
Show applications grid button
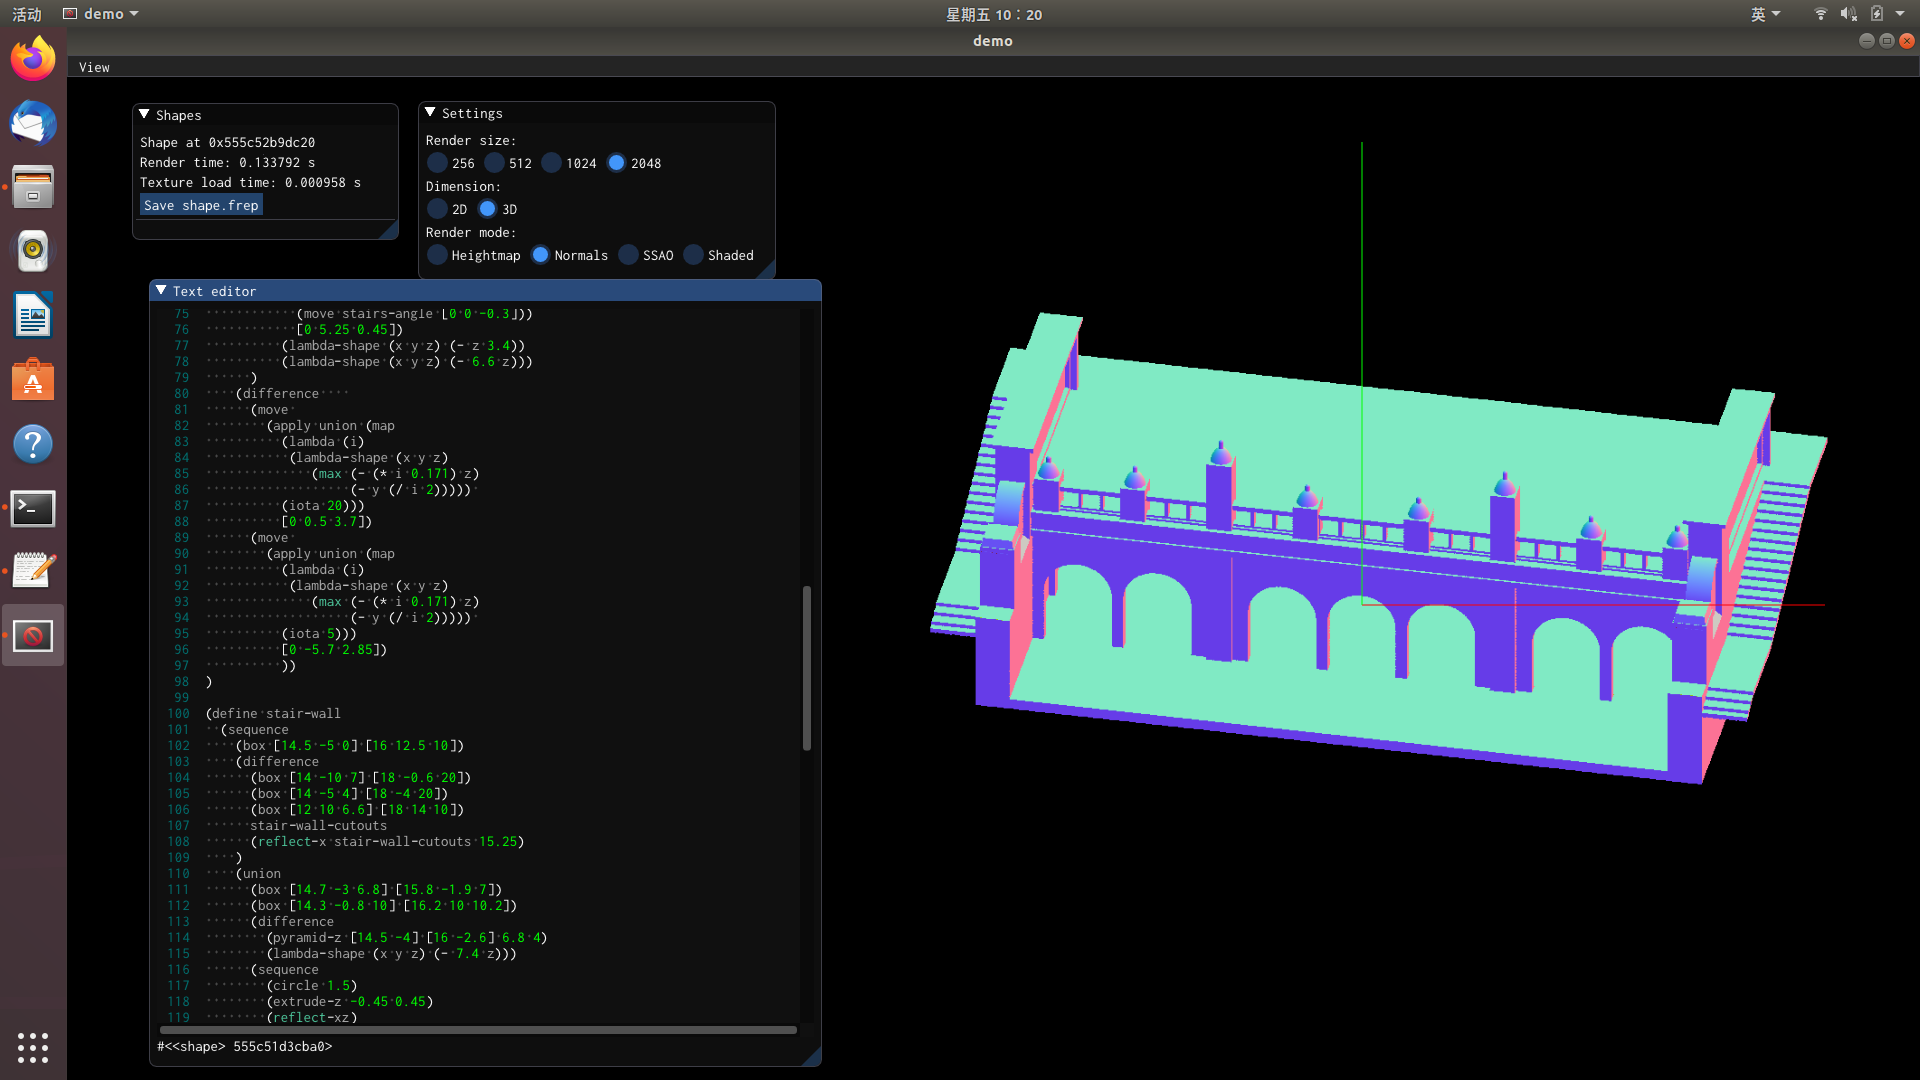tap(33, 1047)
